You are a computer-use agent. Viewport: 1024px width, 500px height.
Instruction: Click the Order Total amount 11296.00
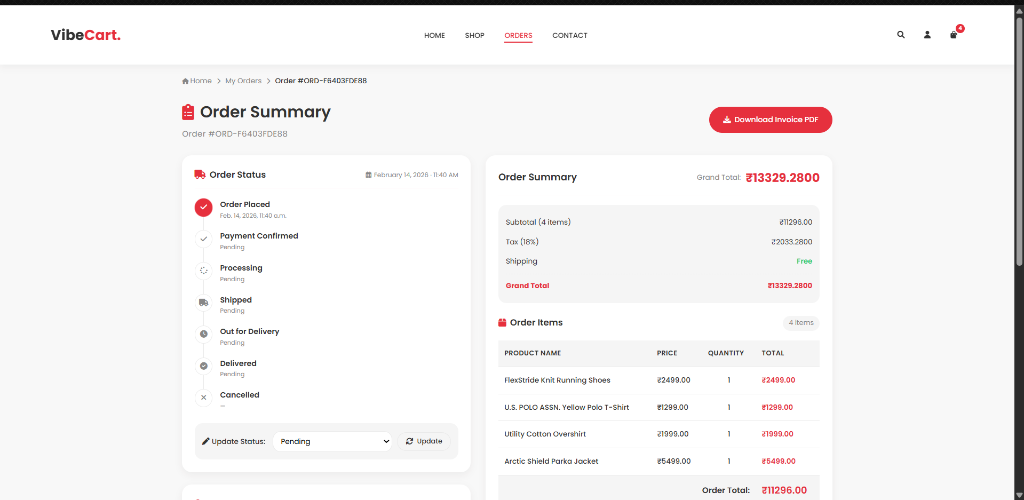784,490
